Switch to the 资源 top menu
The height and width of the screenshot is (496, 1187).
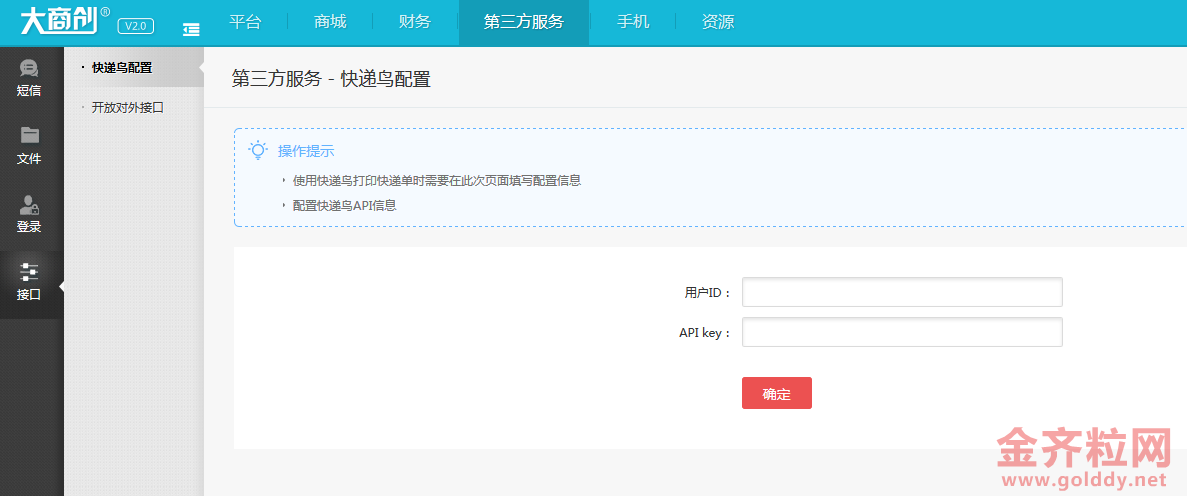(x=718, y=22)
